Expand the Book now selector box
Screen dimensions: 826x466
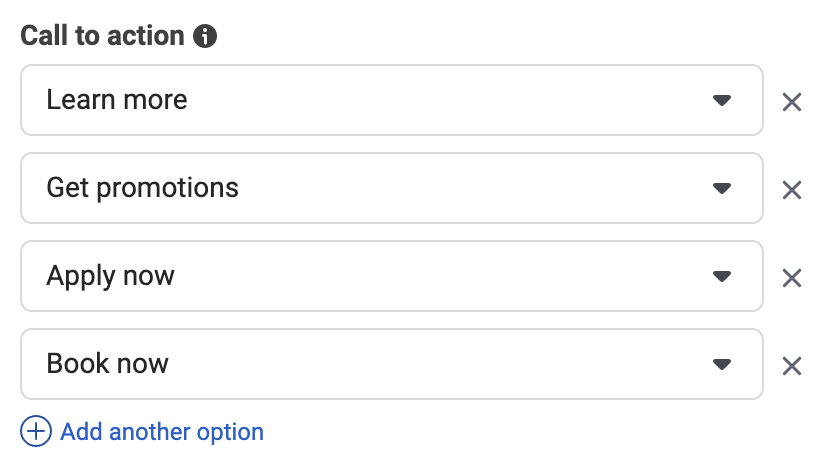pos(392,364)
